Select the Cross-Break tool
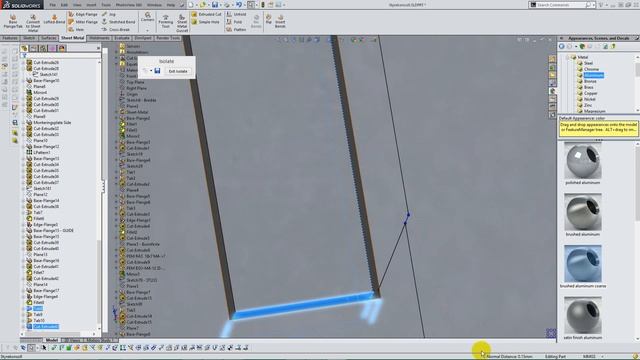 pyautogui.click(x=116, y=29)
